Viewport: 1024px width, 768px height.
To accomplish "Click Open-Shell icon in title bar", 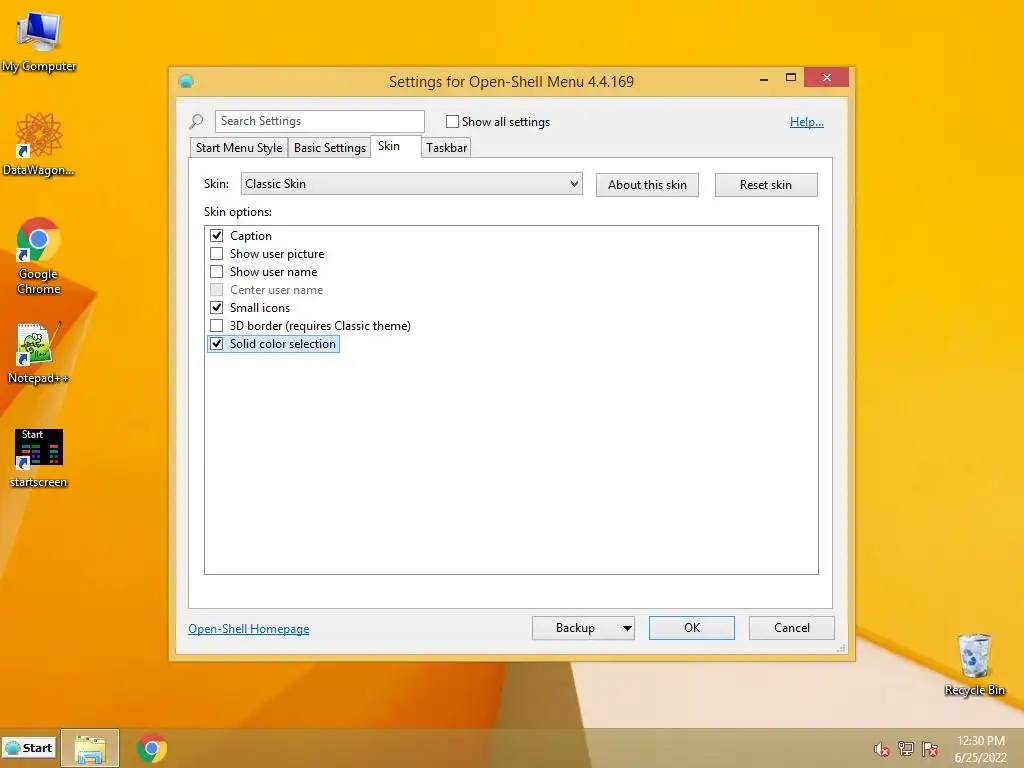I will tap(186, 81).
